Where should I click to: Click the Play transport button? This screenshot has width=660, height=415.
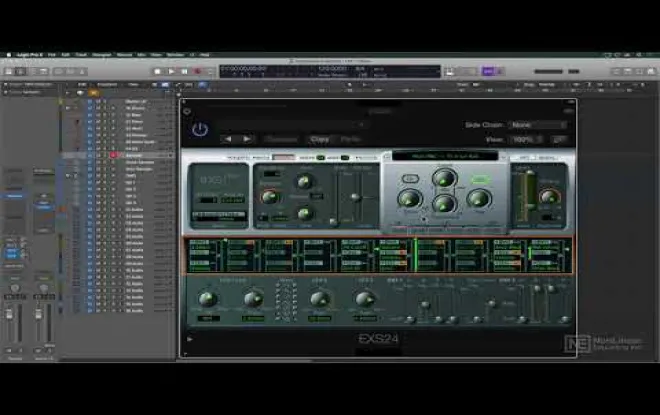point(171,72)
